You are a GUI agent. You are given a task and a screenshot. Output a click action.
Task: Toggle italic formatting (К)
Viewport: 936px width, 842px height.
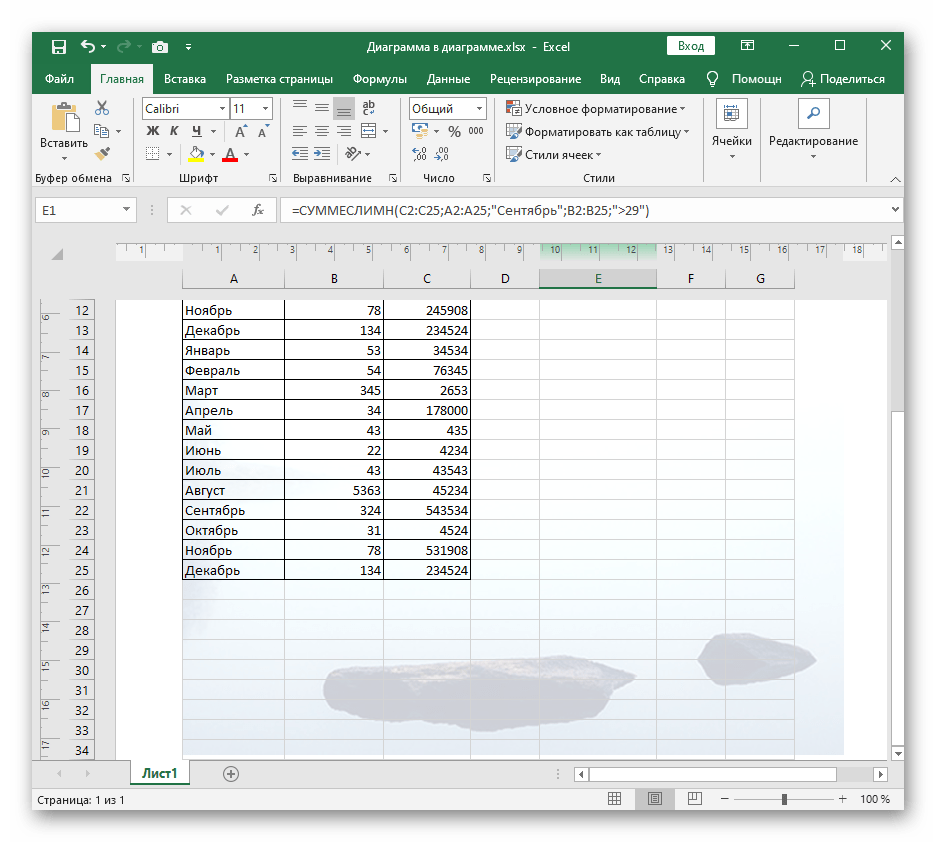(x=175, y=131)
